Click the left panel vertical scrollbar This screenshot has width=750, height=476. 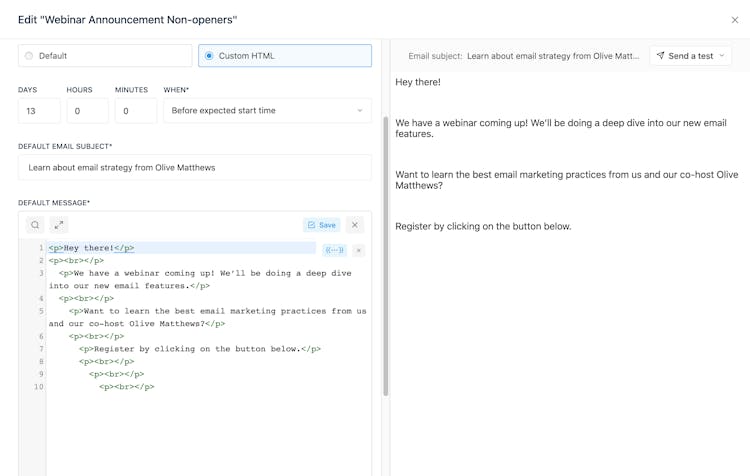tap(385, 250)
